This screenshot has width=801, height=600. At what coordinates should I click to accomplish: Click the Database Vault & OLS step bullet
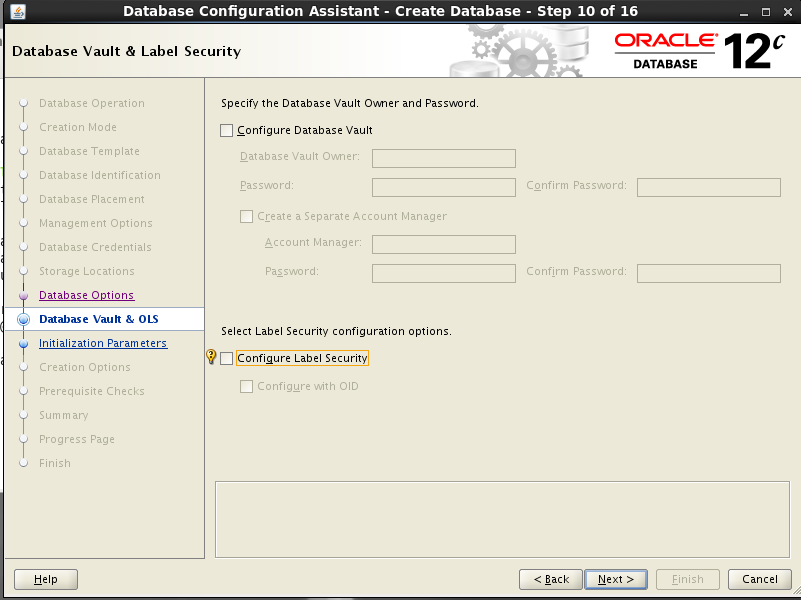tap(23, 319)
